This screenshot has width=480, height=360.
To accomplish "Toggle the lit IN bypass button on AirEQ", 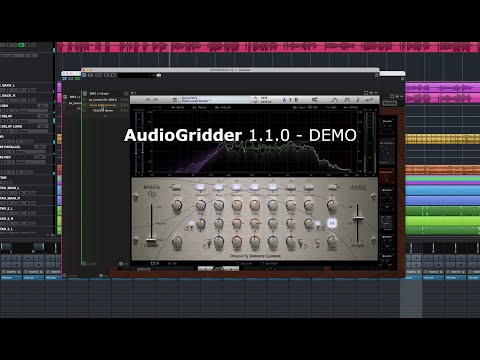I will point(332,223).
